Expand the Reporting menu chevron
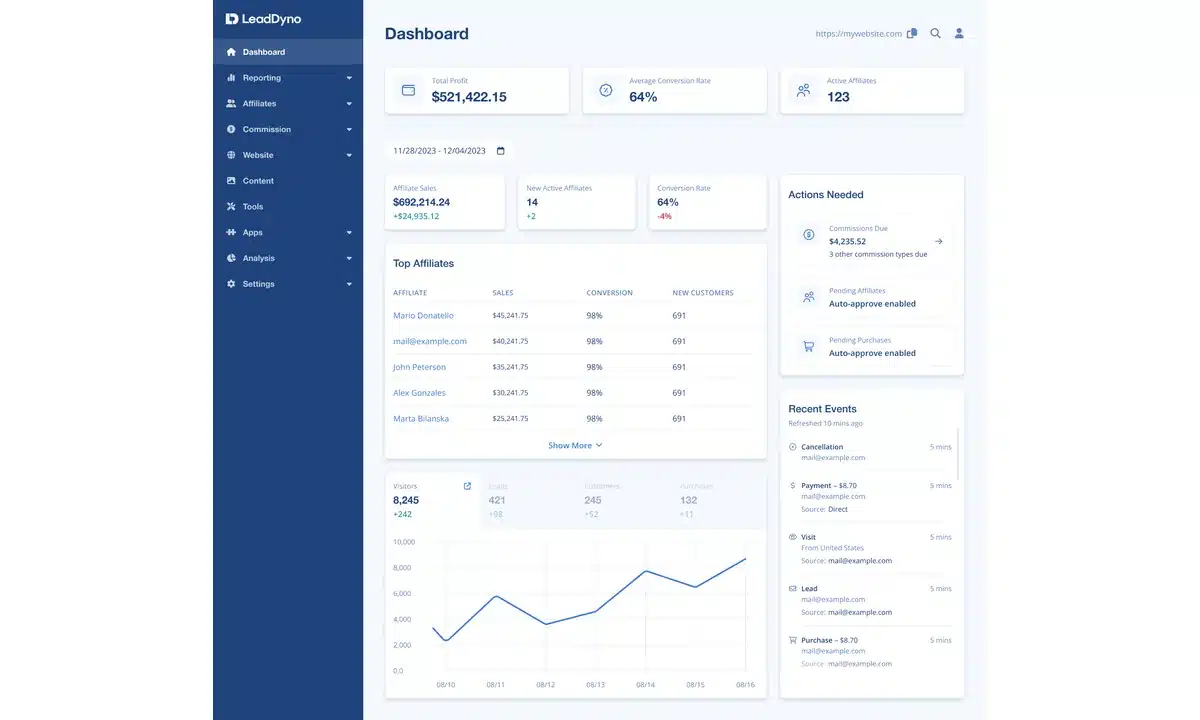The width and height of the screenshot is (1200, 720). (x=349, y=78)
